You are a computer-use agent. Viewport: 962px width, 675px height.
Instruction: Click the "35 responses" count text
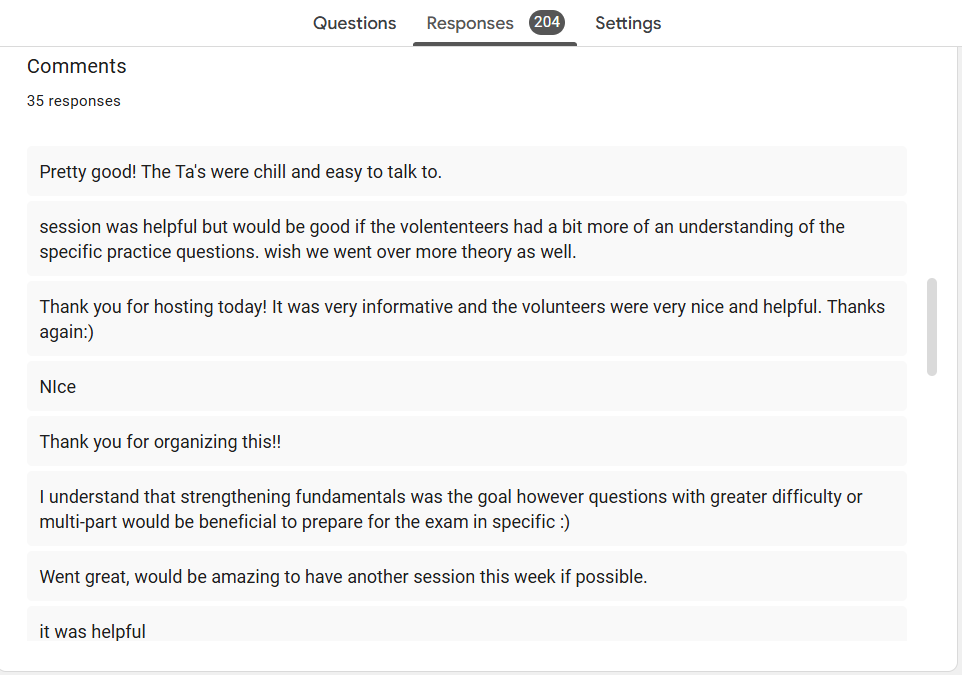[x=74, y=101]
